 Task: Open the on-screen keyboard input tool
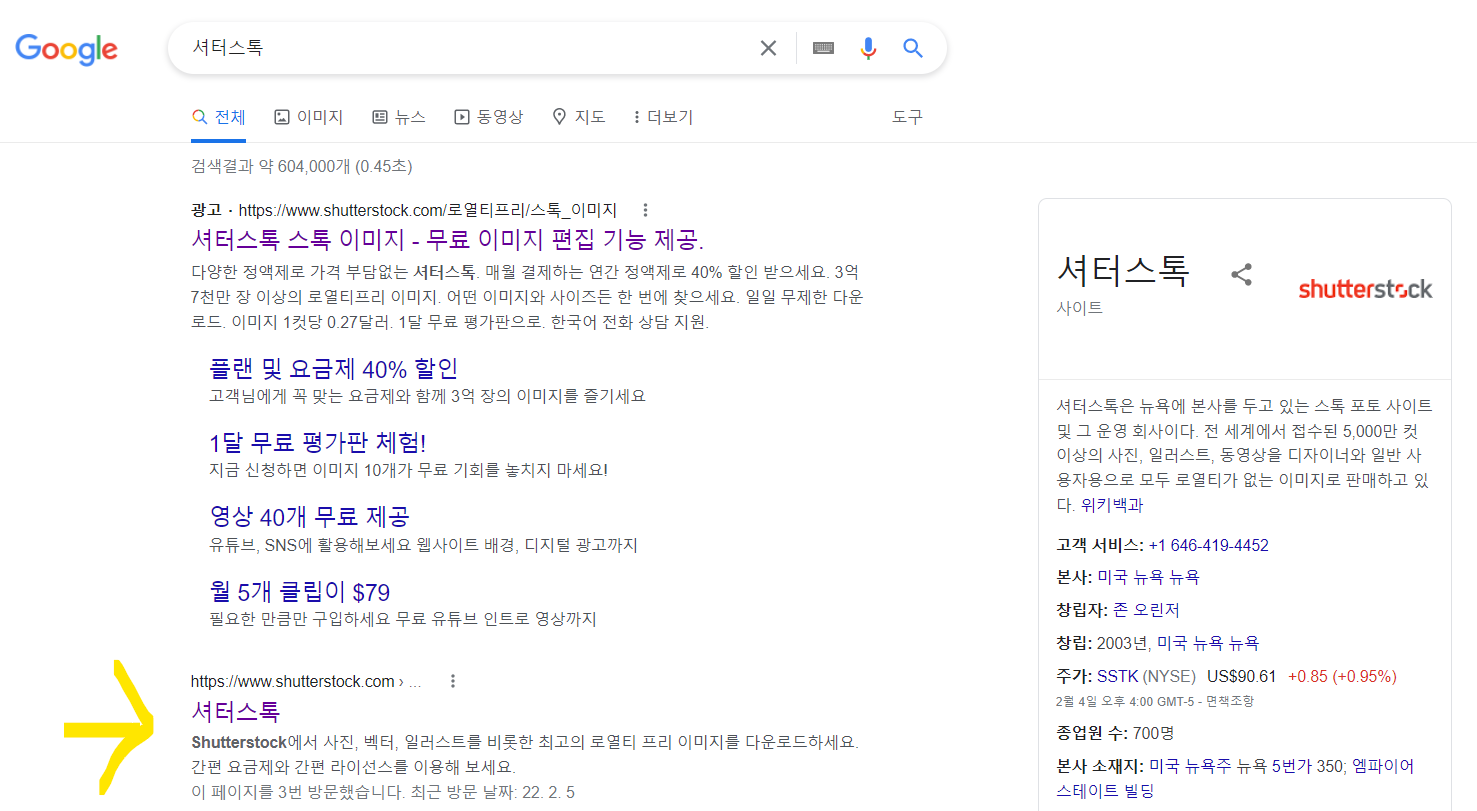tap(823, 48)
